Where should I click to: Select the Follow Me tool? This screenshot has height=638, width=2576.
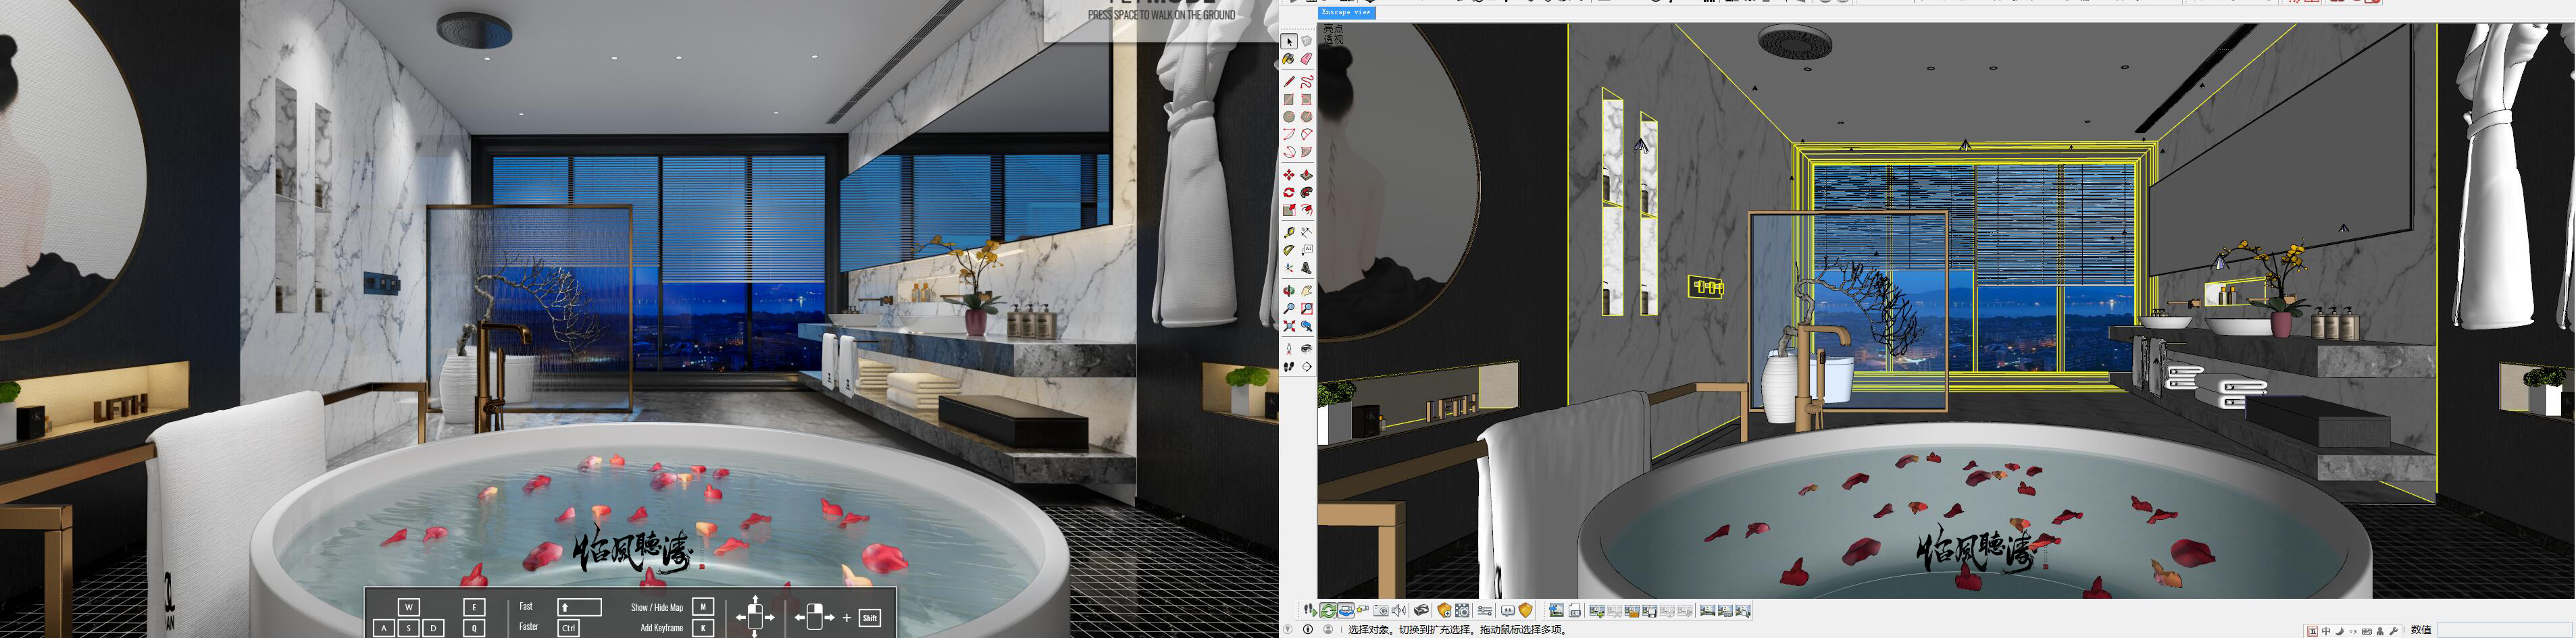(x=1307, y=192)
